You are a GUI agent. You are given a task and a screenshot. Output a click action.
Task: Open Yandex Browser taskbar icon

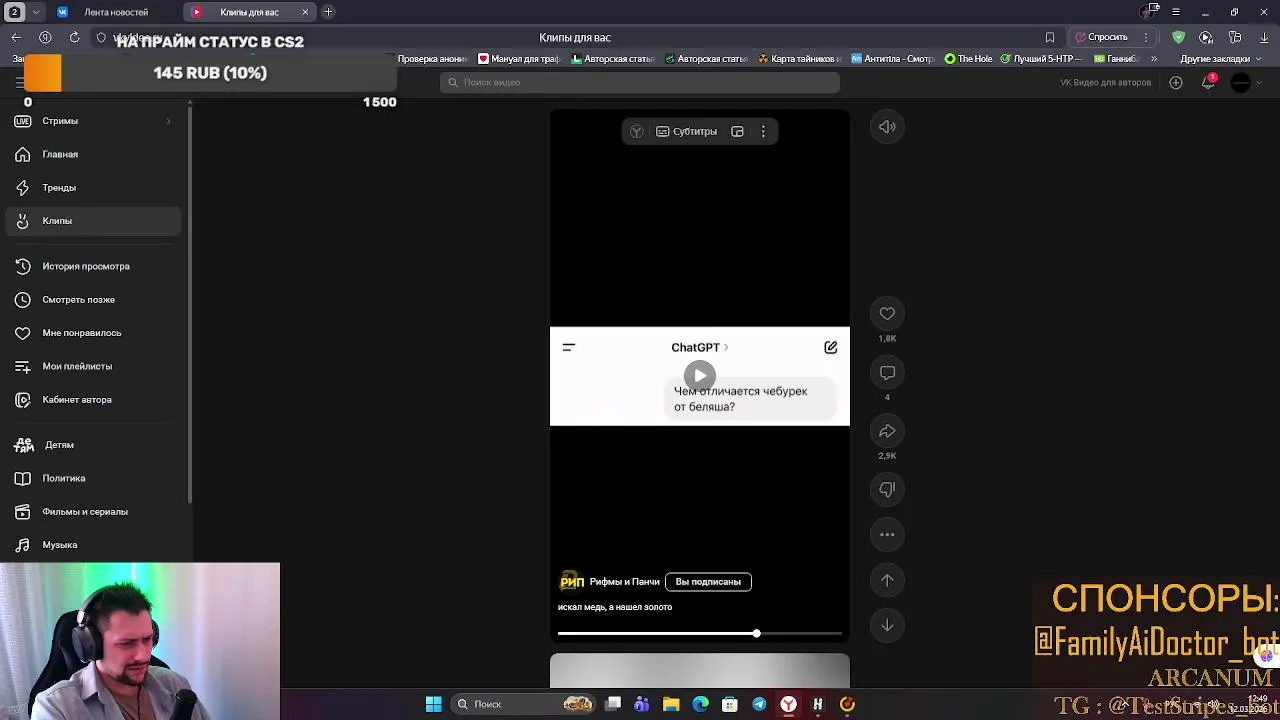(788, 704)
